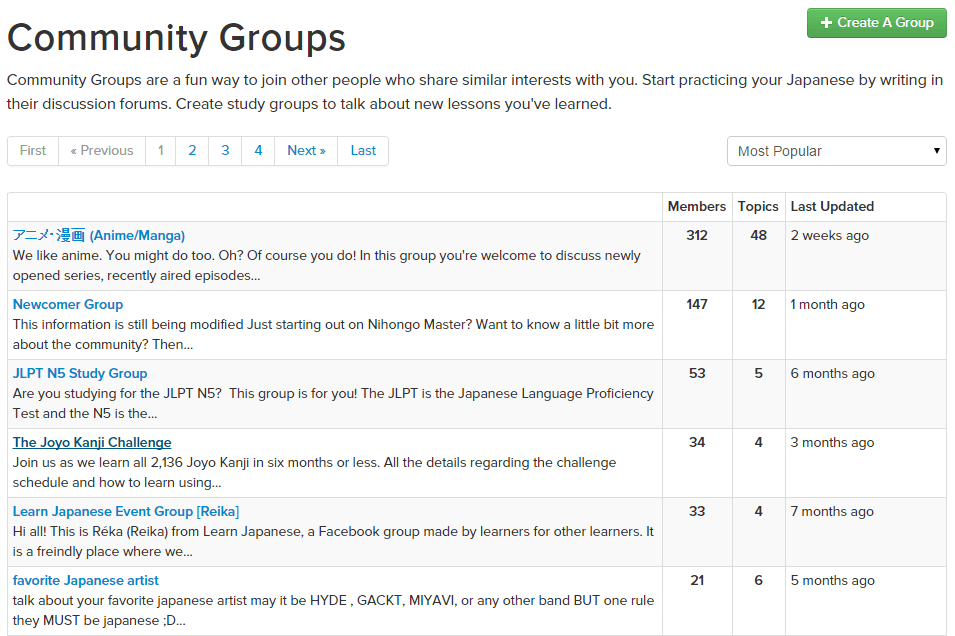Open page 4 in pagination

point(258,150)
